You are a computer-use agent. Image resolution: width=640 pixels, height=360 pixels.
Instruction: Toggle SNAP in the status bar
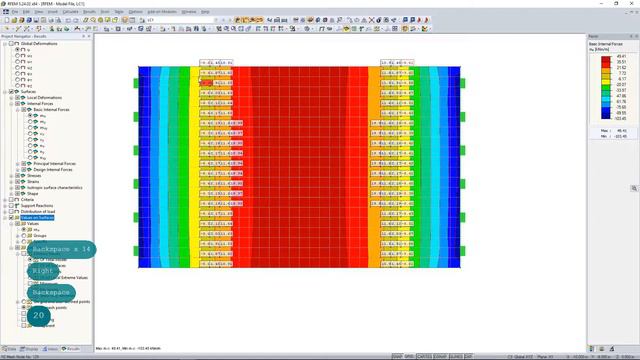[x=397, y=357]
